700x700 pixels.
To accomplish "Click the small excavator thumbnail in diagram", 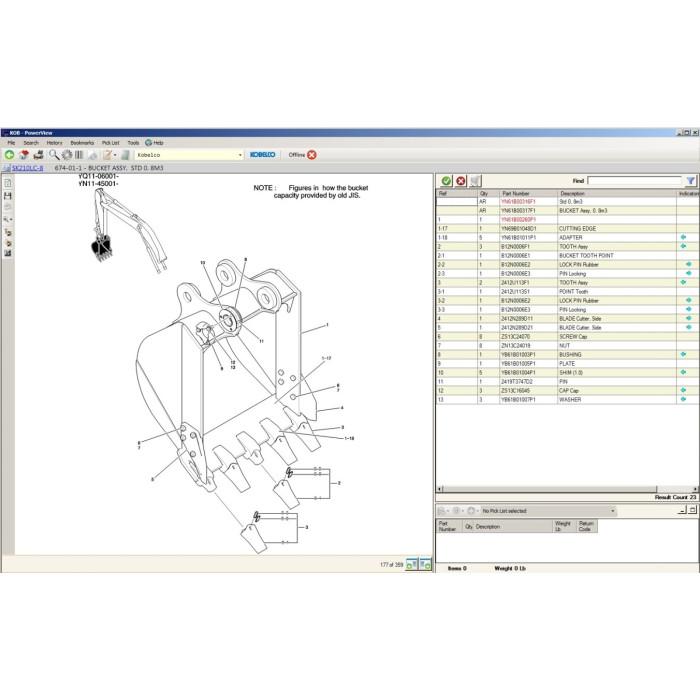I will pyautogui.click(x=128, y=229).
